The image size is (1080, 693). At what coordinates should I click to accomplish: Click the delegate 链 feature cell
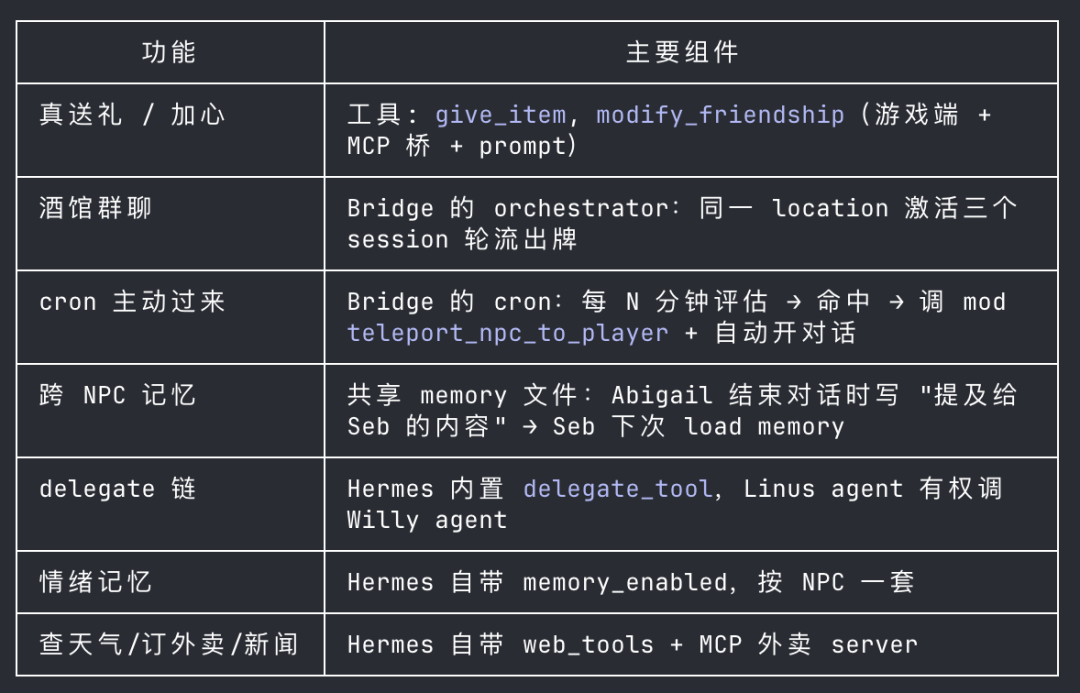(117, 489)
